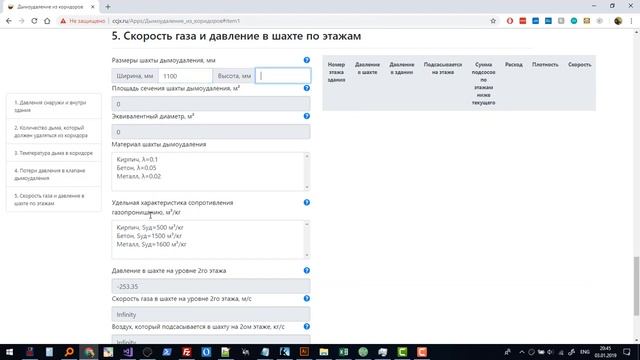The height and width of the screenshot is (360, 640).
Task: Click the ENG language indicator
Action: pyautogui.click(x=585, y=352)
